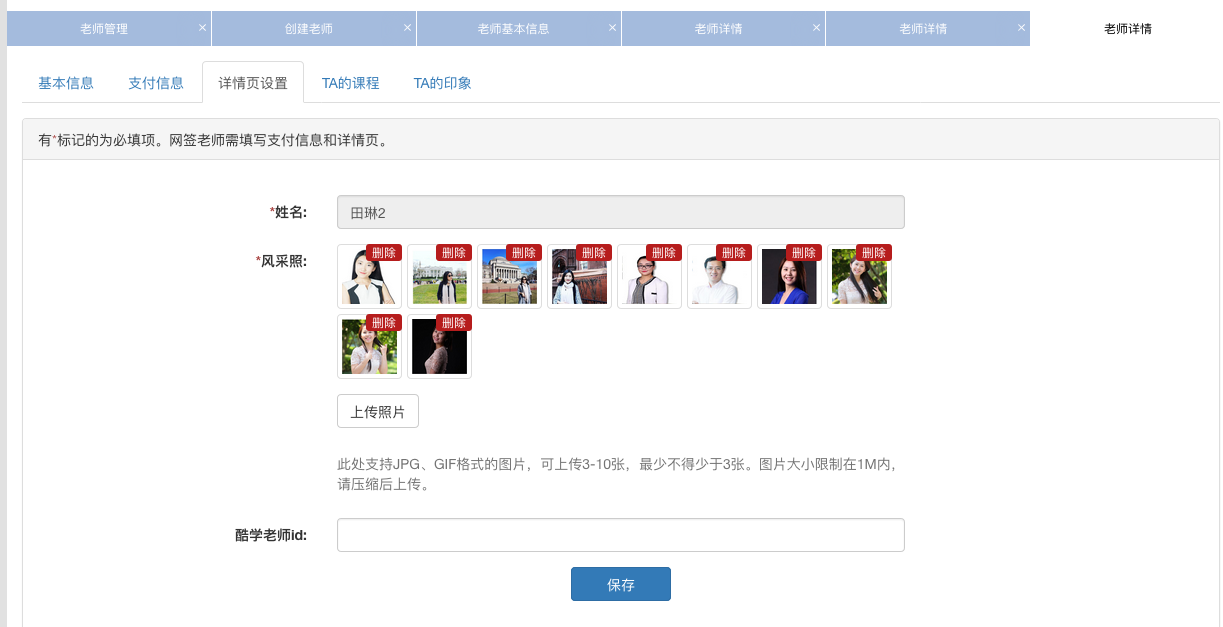Viewport: 1223px width, 627px height.
Task: Focus the 酷学老师id input box
Action: 621,535
